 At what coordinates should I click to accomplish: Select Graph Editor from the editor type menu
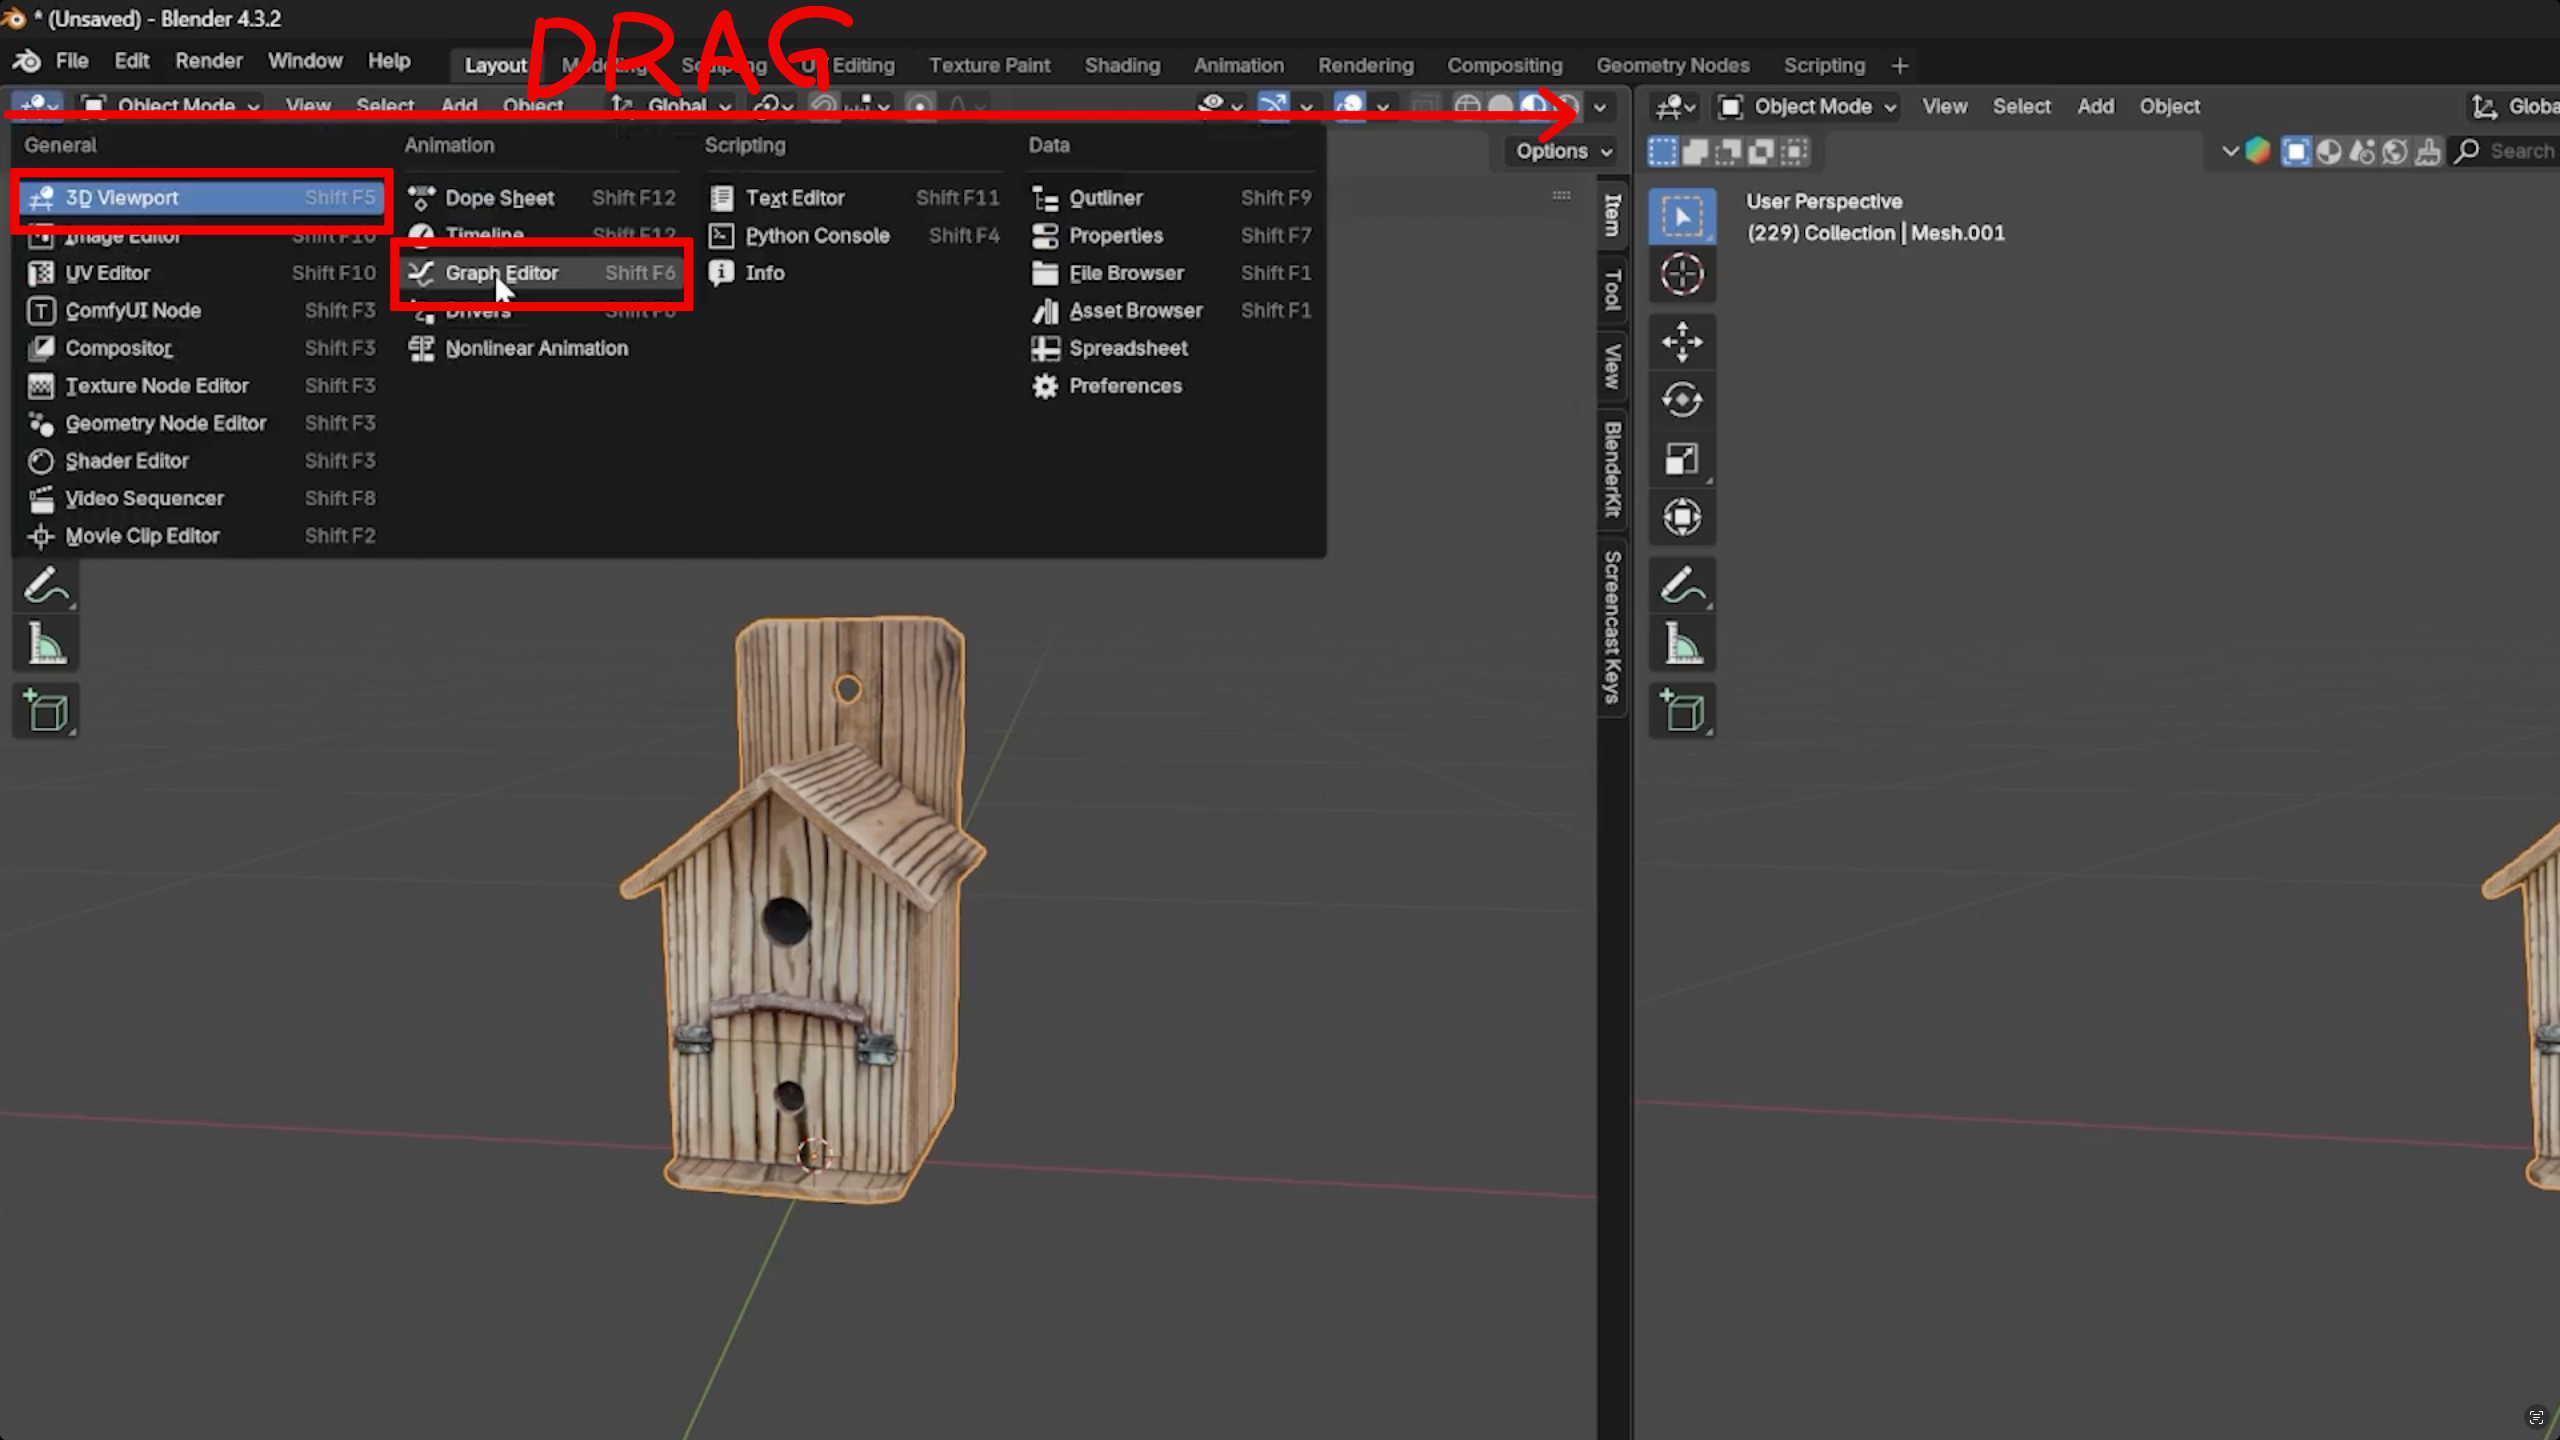502,272
